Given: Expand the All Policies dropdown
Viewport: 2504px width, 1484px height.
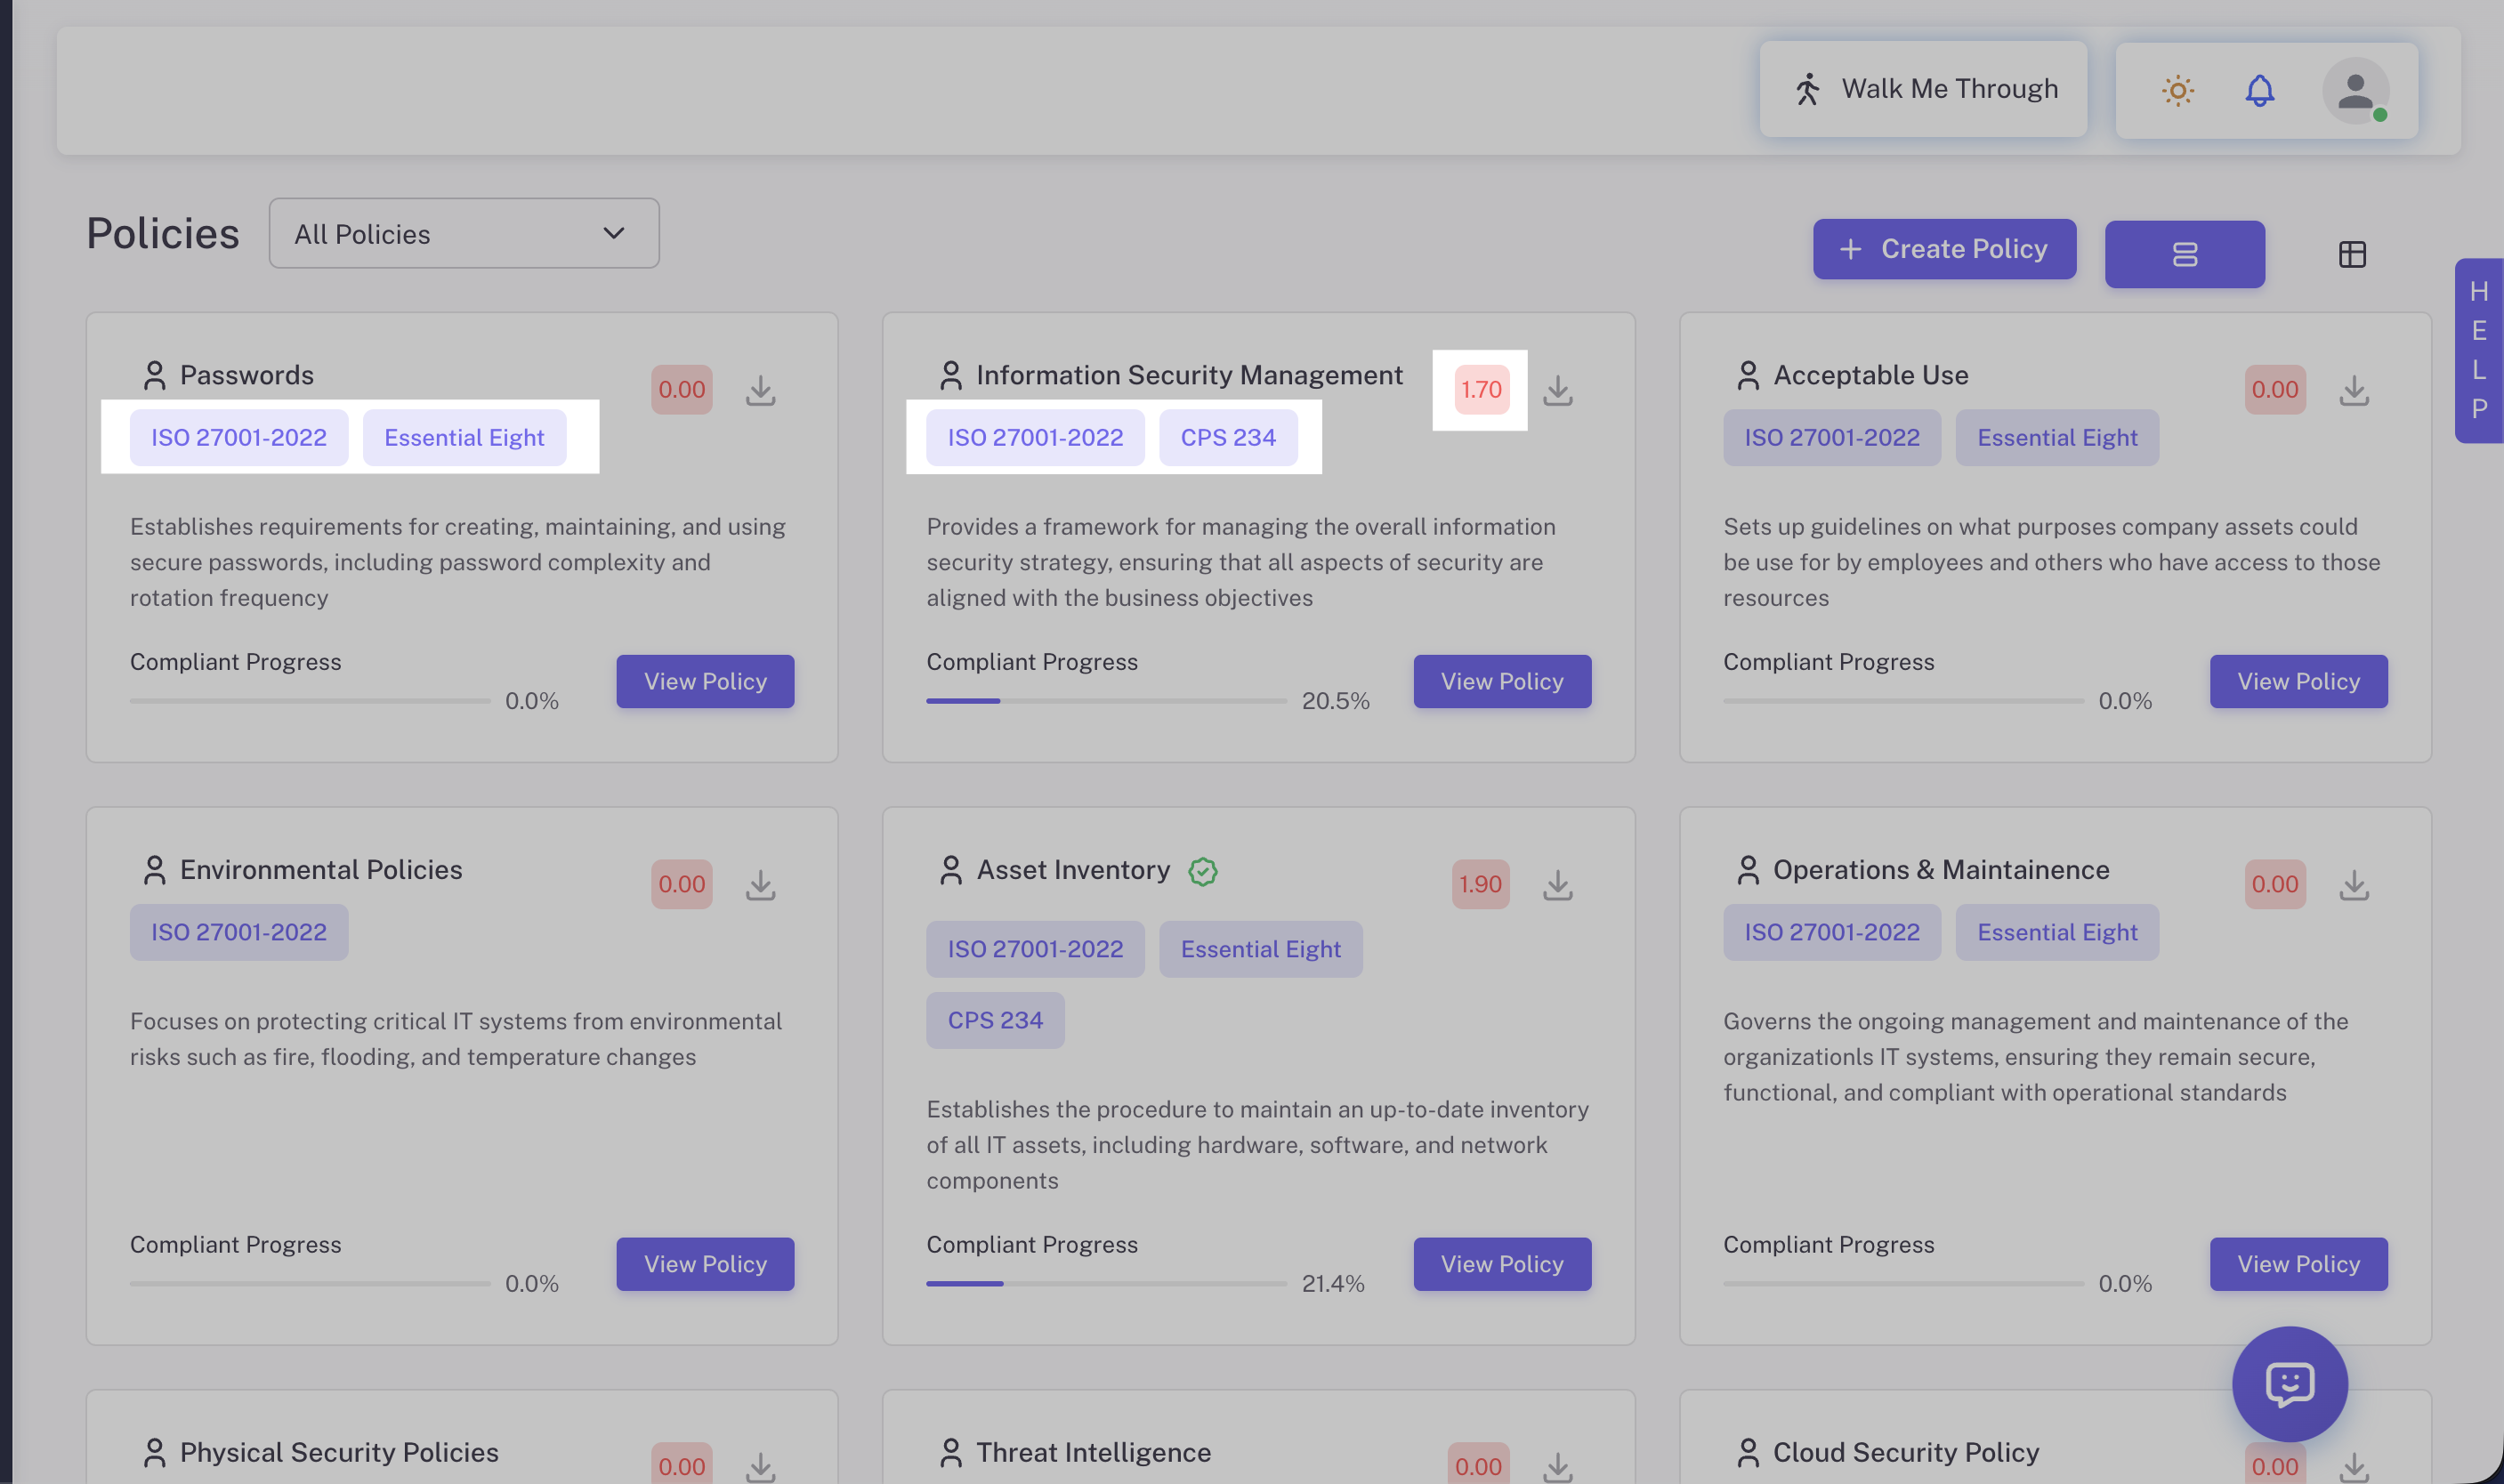Looking at the screenshot, I should coord(464,233).
